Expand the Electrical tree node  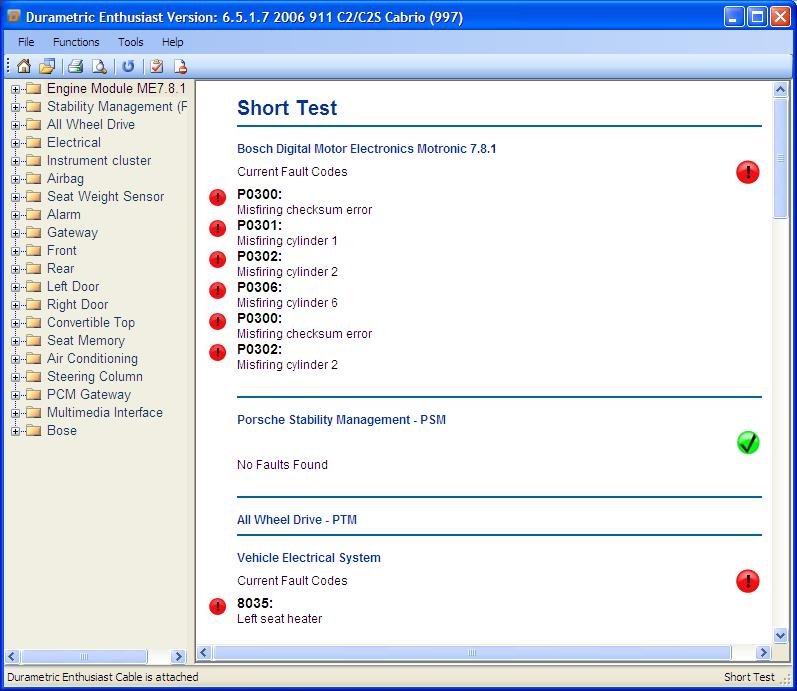point(15,143)
